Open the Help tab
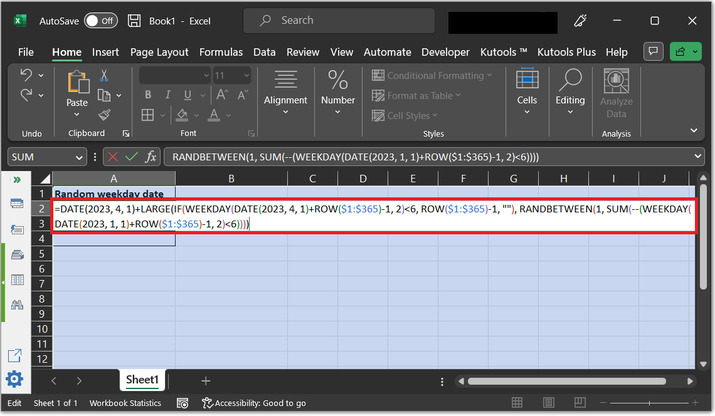Image resolution: width=715 pixels, height=416 pixels. (x=617, y=52)
